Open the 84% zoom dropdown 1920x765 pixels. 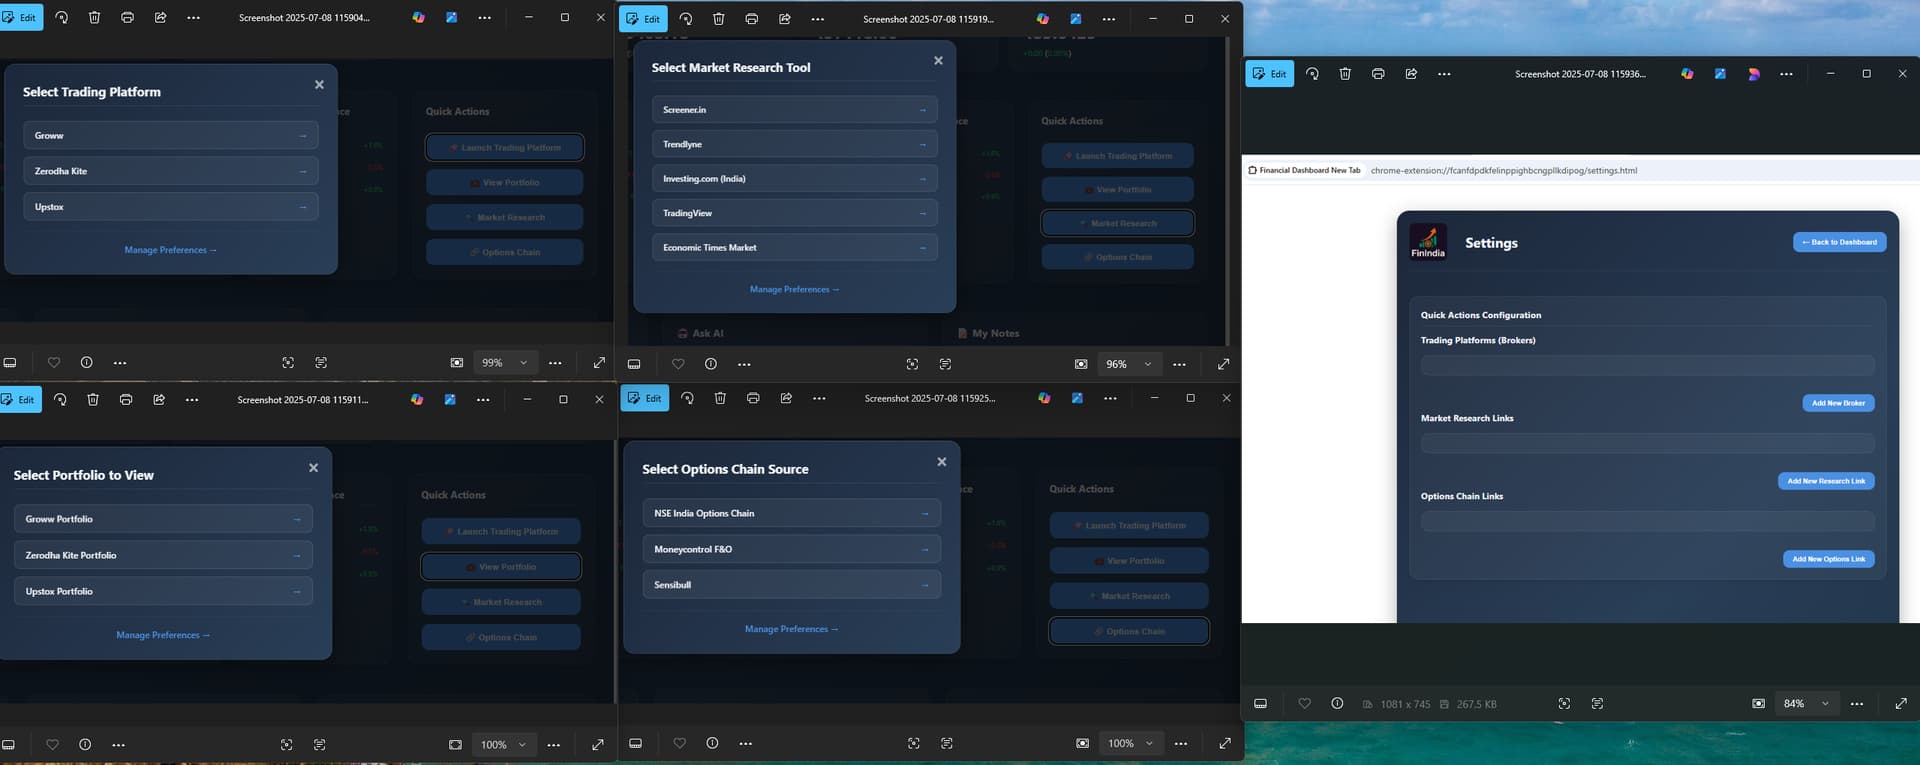pos(1806,704)
